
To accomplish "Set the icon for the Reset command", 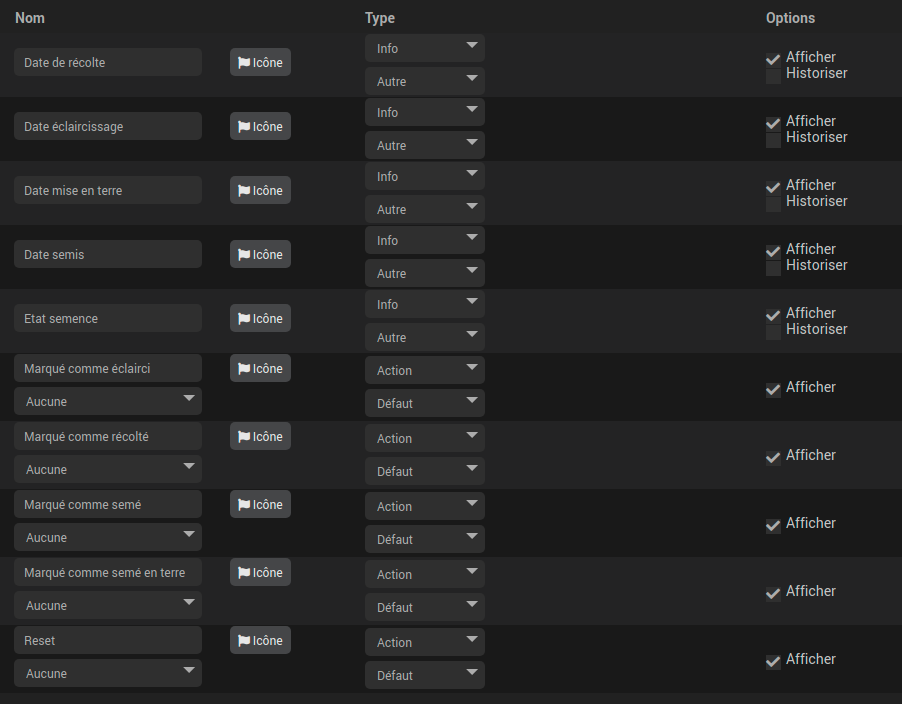I will 260,641.
